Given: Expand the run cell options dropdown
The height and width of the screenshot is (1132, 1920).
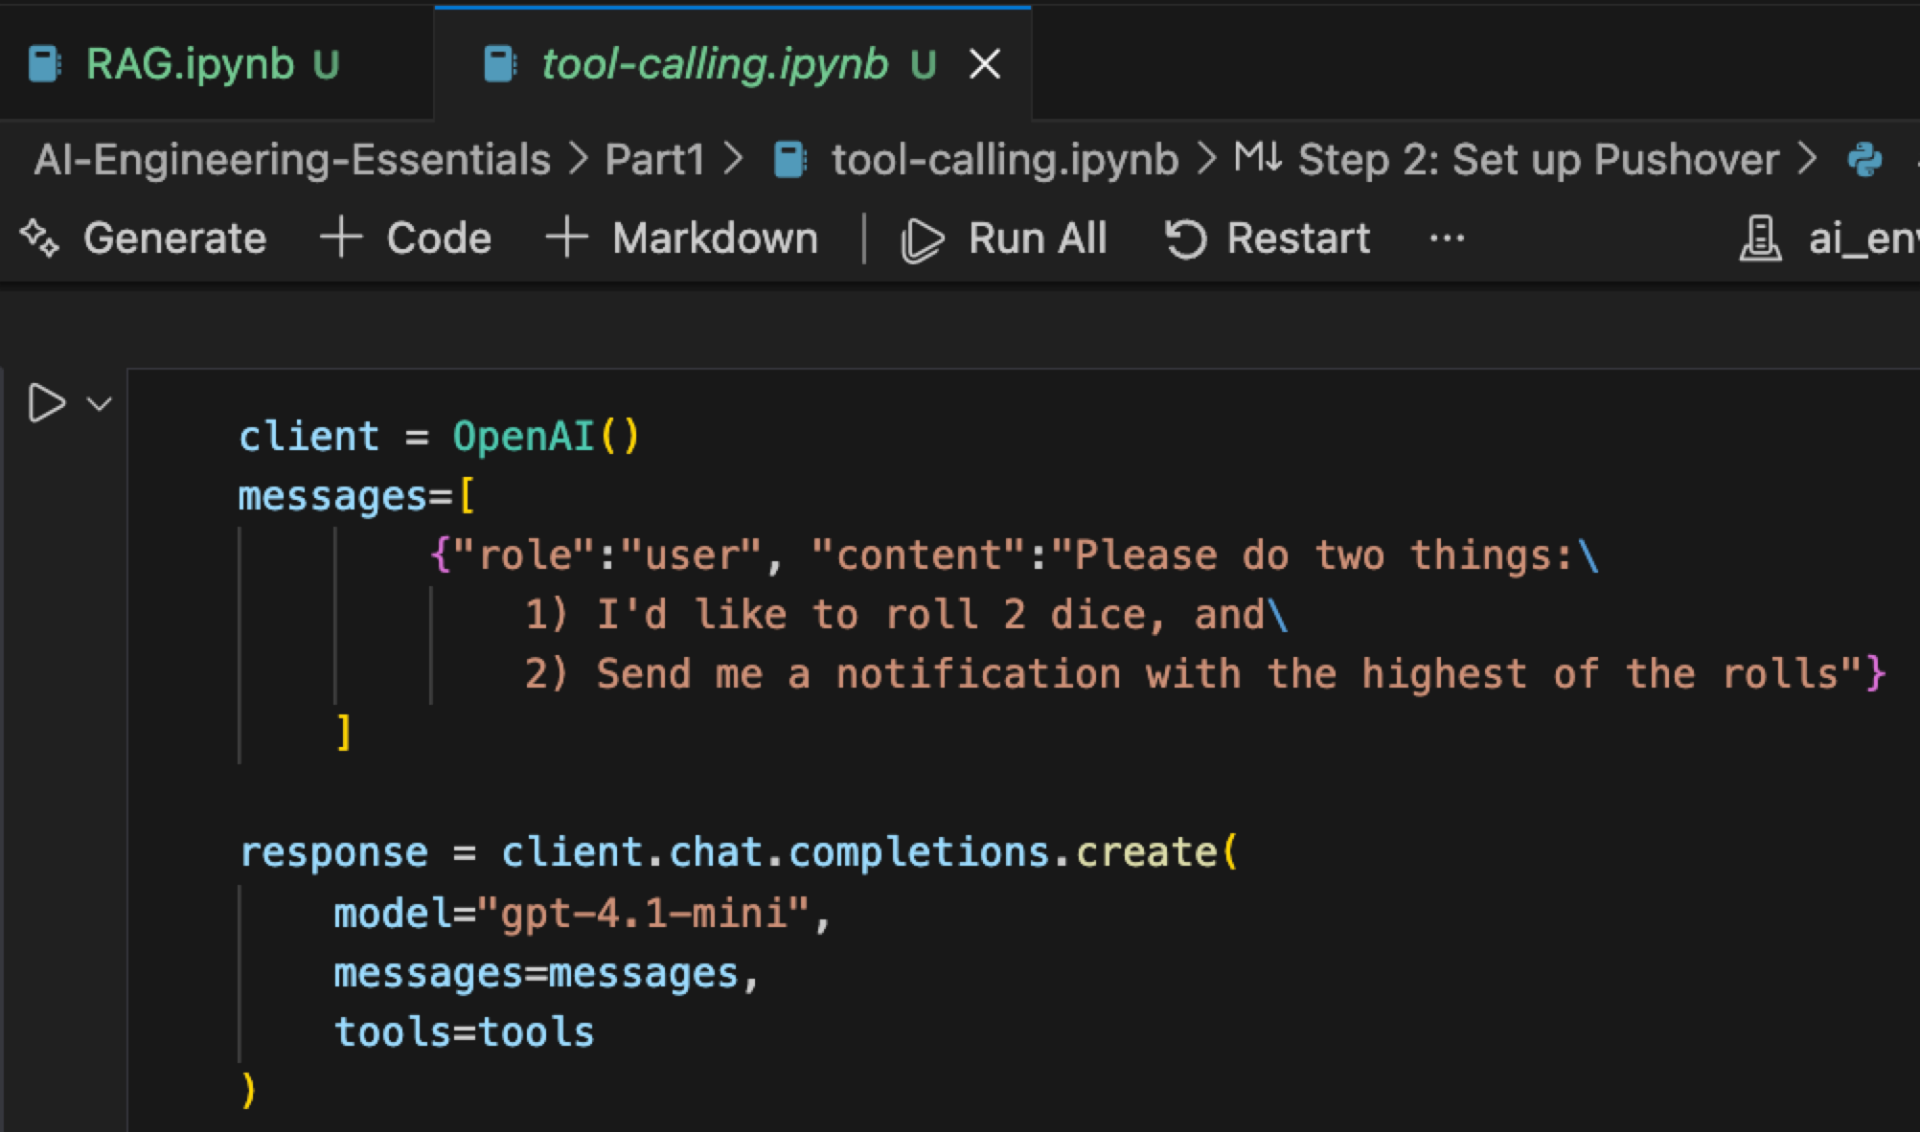Looking at the screenshot, I should [x=99, y=404].
